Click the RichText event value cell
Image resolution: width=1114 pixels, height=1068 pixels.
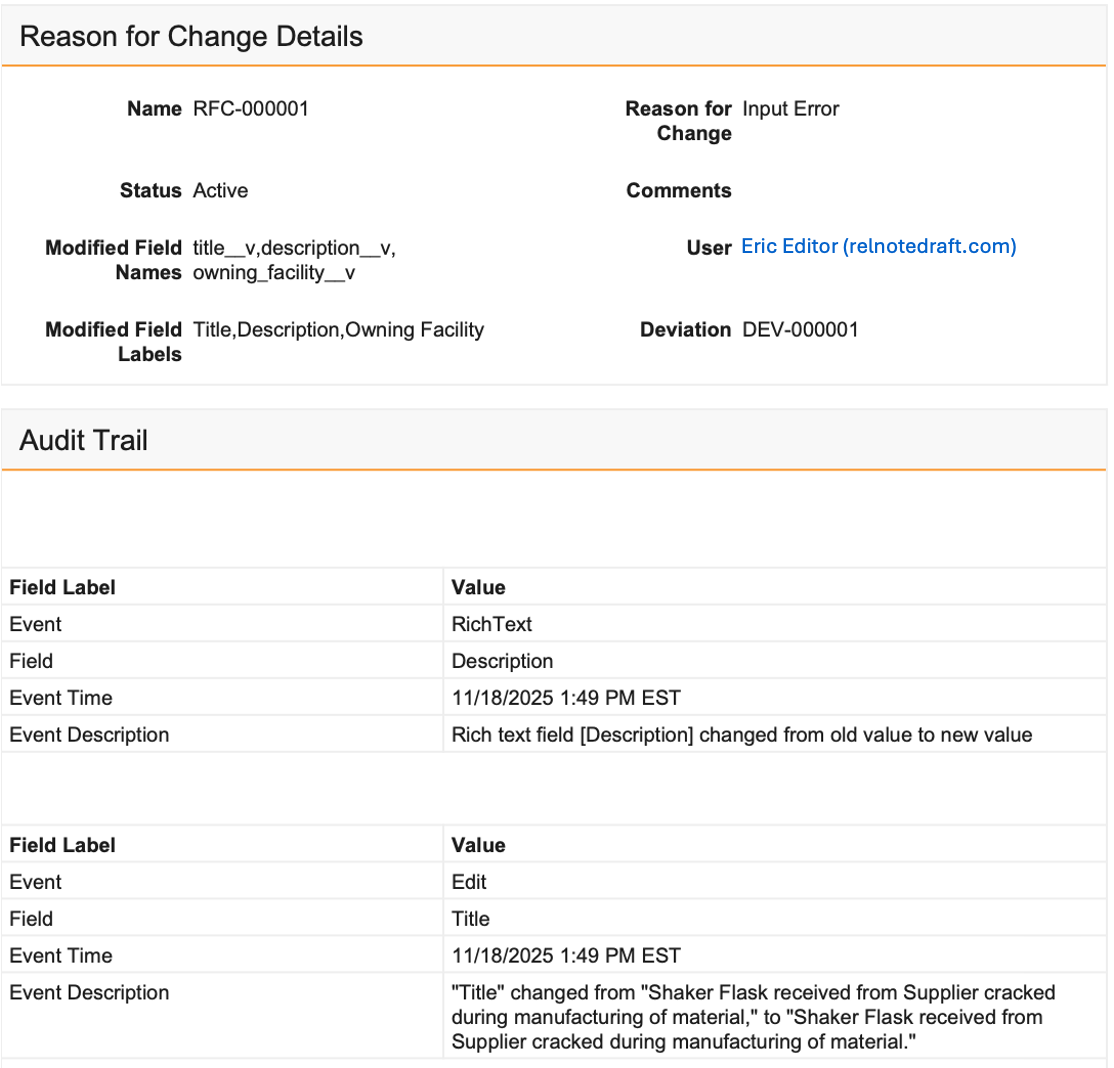[x=492, y=624]
